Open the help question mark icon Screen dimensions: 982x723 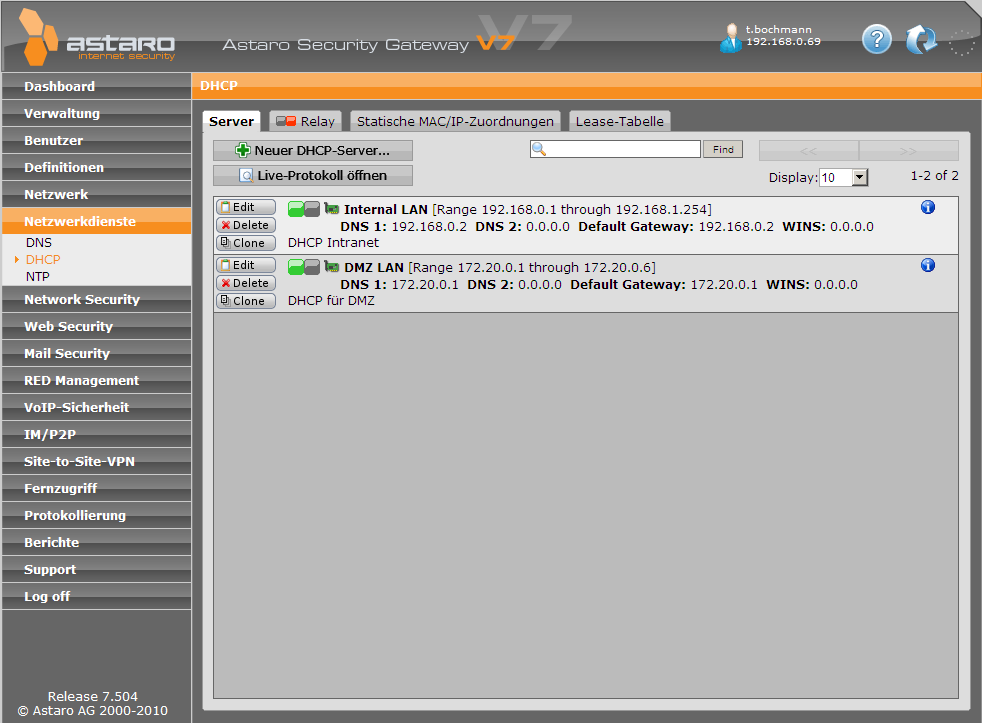pyautogui.click(x=877, y=39)
